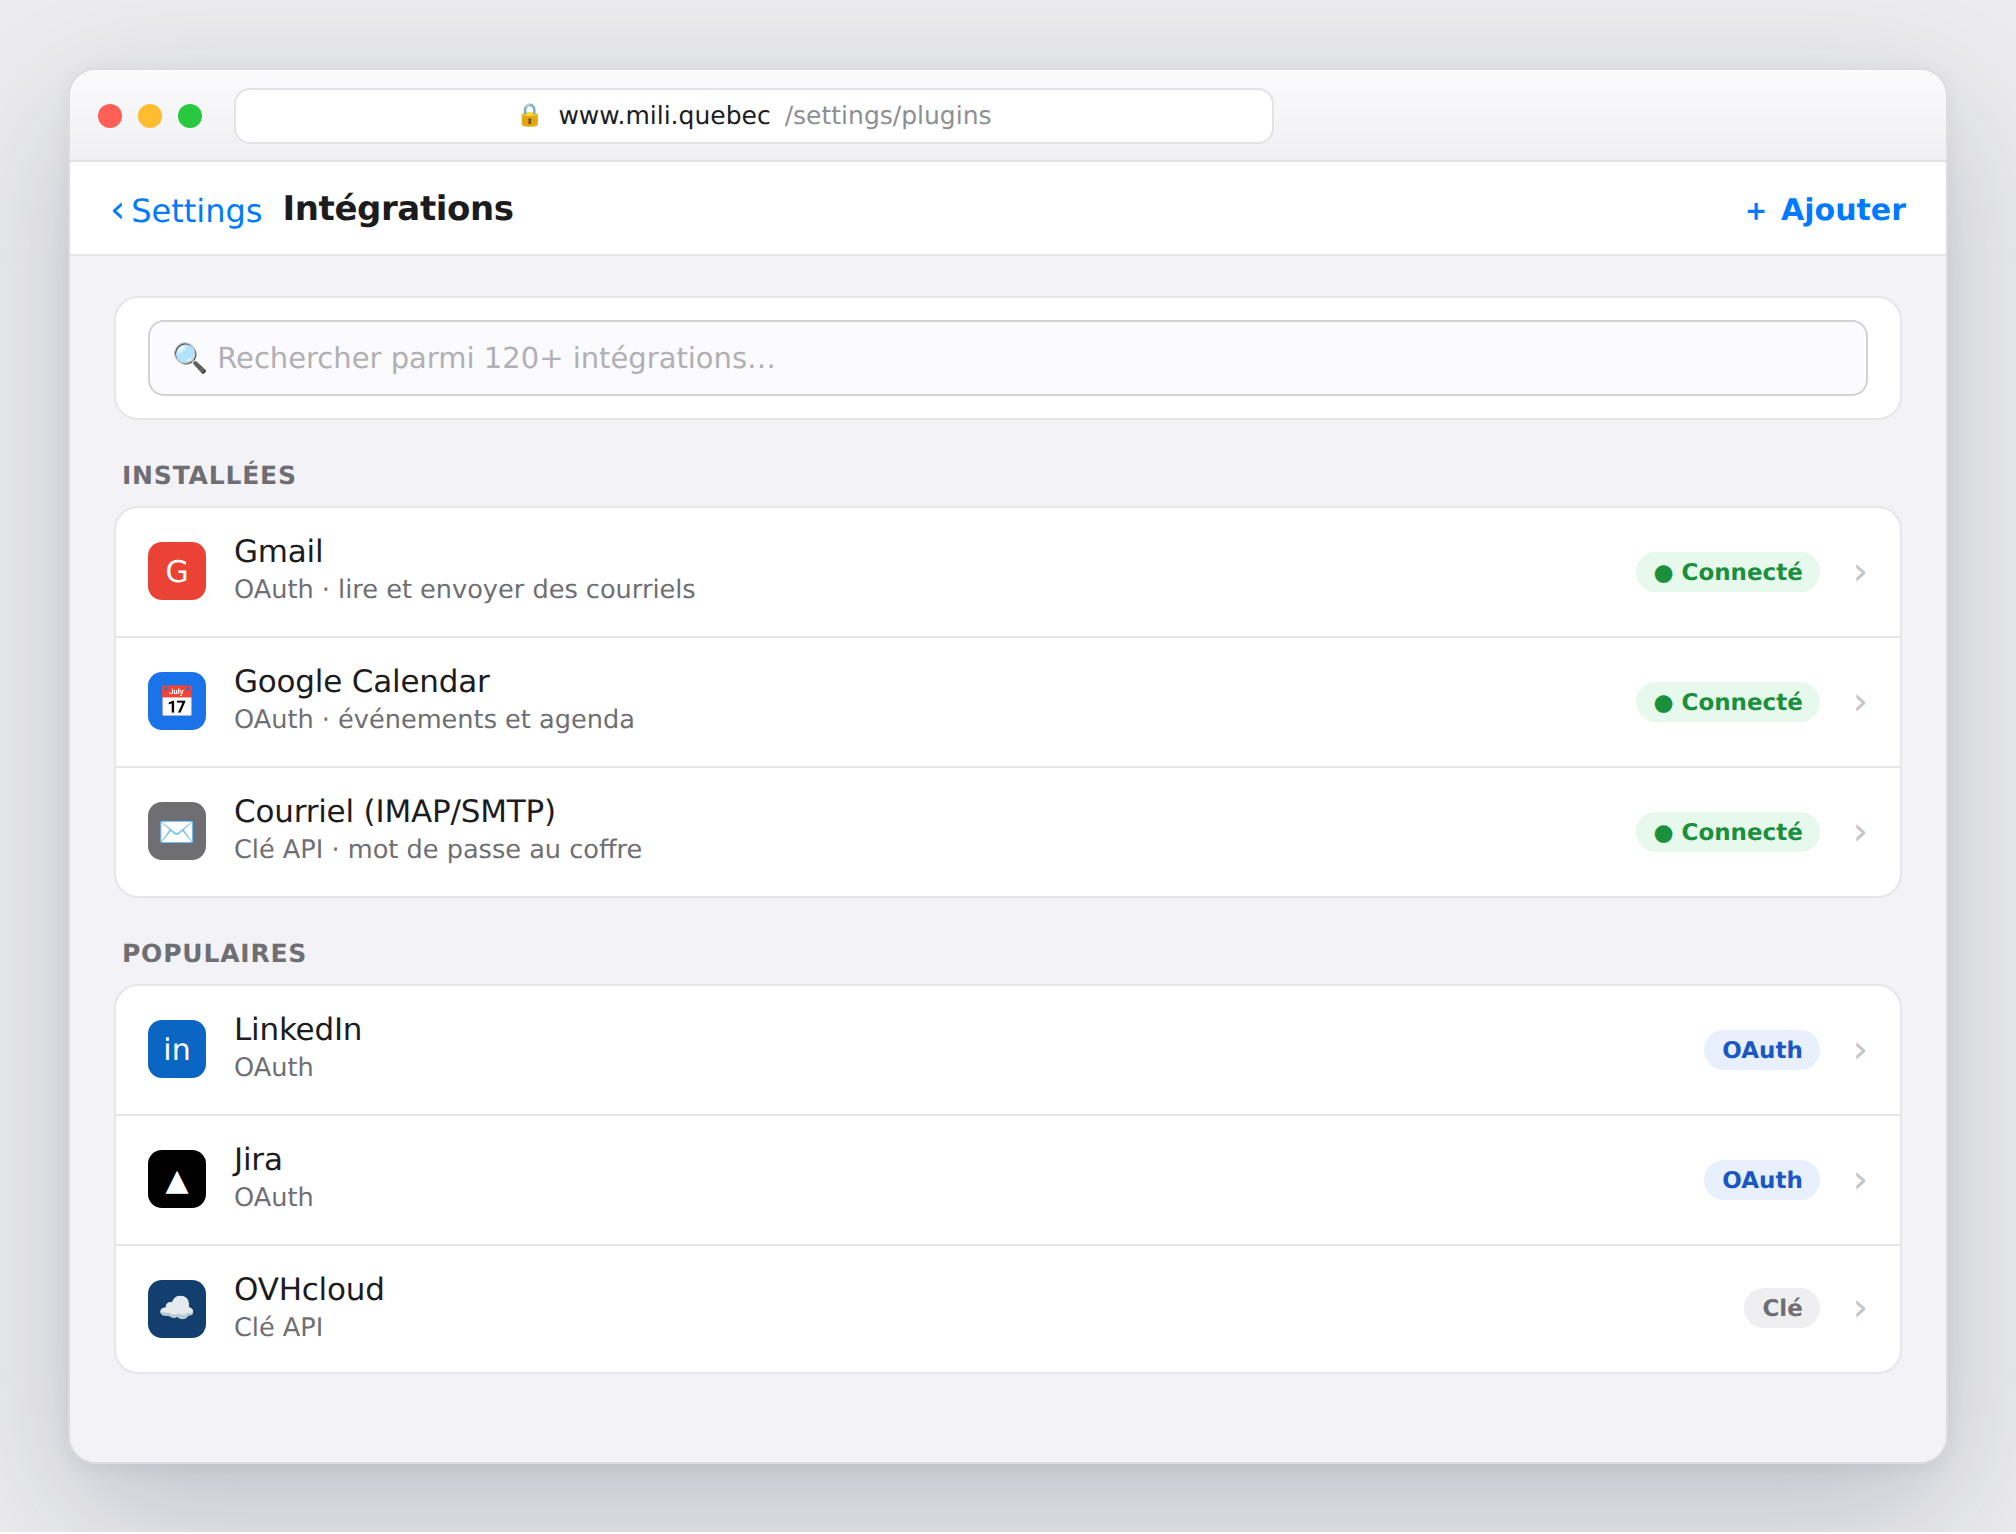Viewport: 2016px width, 1534px height.
Task: Click the Ajouter button
Action: (x=1826, y=210)
